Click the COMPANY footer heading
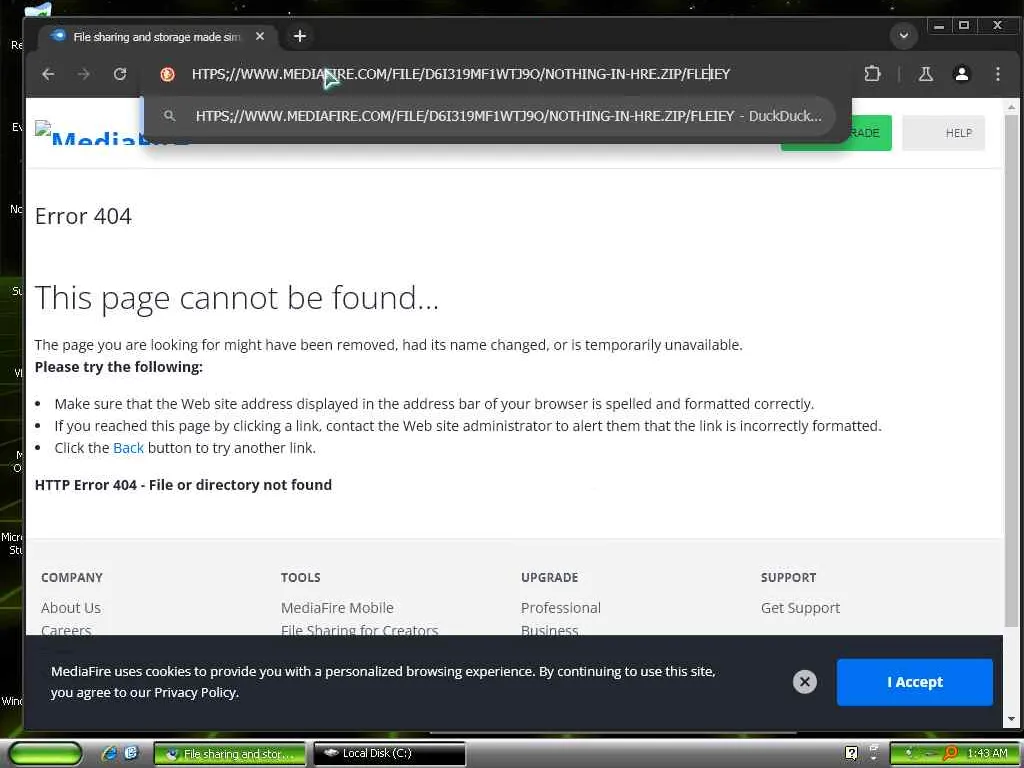Screen dimensions: 1024x768 tap(72, 577)
